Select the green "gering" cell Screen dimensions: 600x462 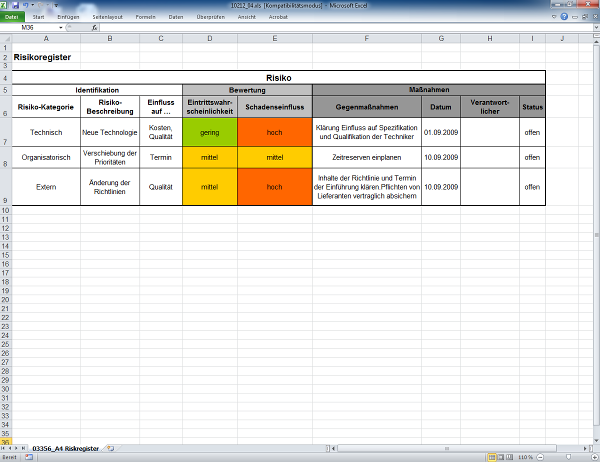210,130
